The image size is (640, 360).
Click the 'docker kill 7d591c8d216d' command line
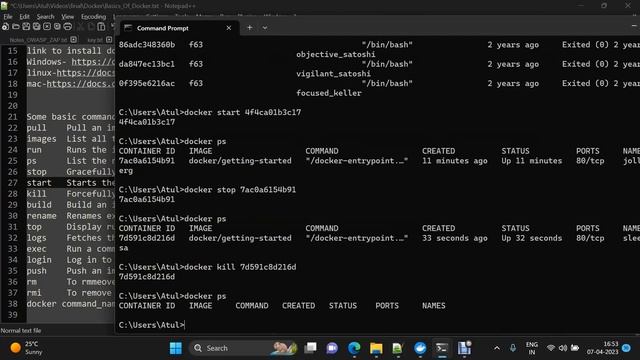coord(207,267)
